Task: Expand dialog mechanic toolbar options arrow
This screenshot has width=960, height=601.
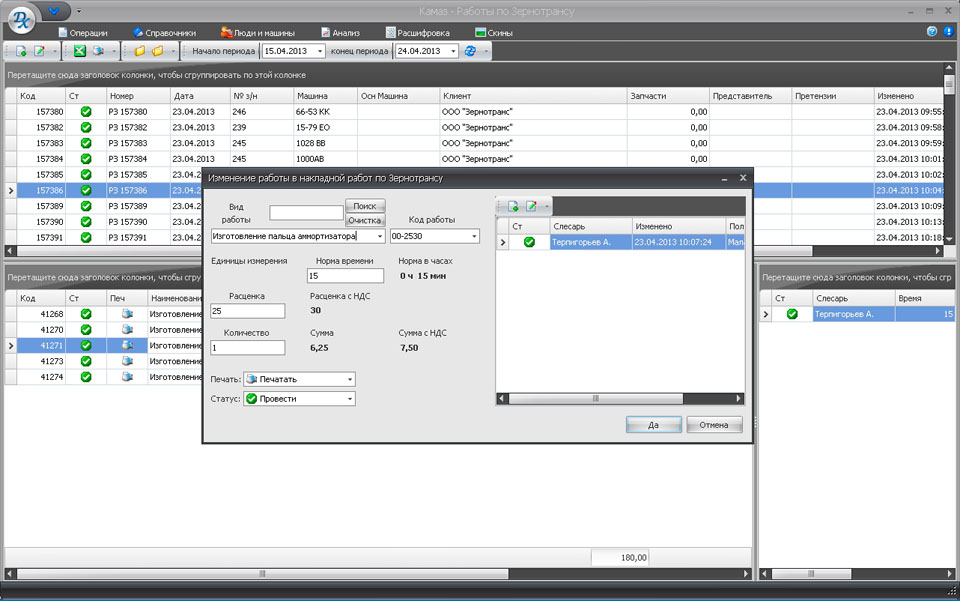Action: tap(547, 206)
